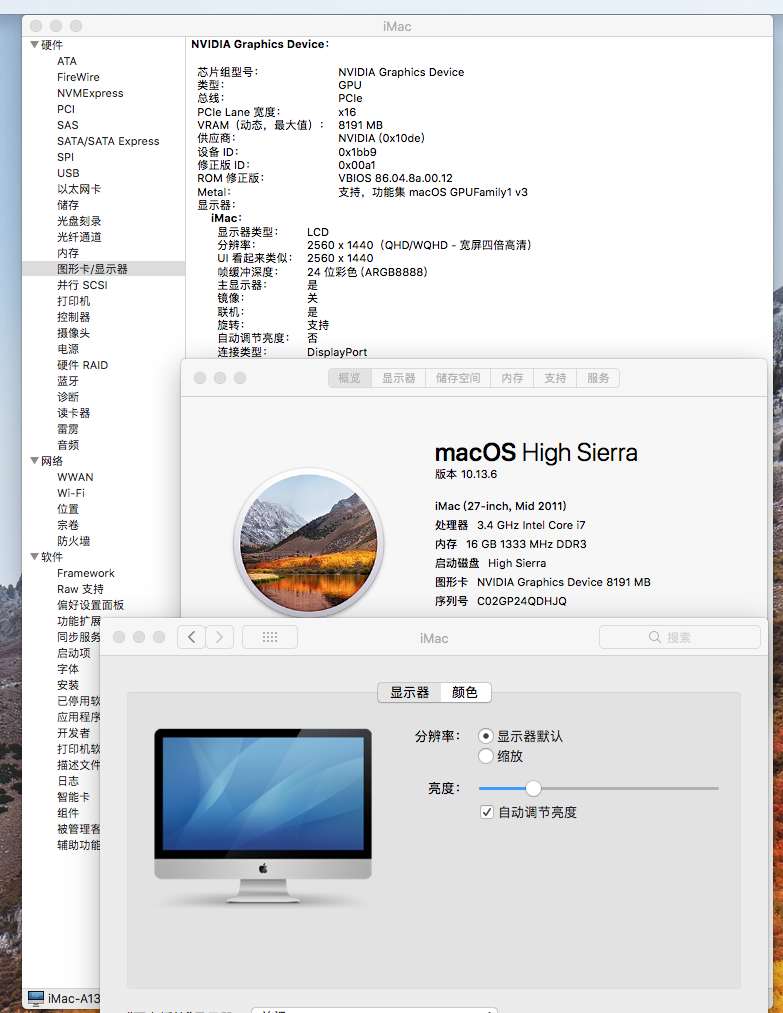Select 诊断 in the hardware list
Screen dimensions: 783x1013
click(x=68, y=397)
